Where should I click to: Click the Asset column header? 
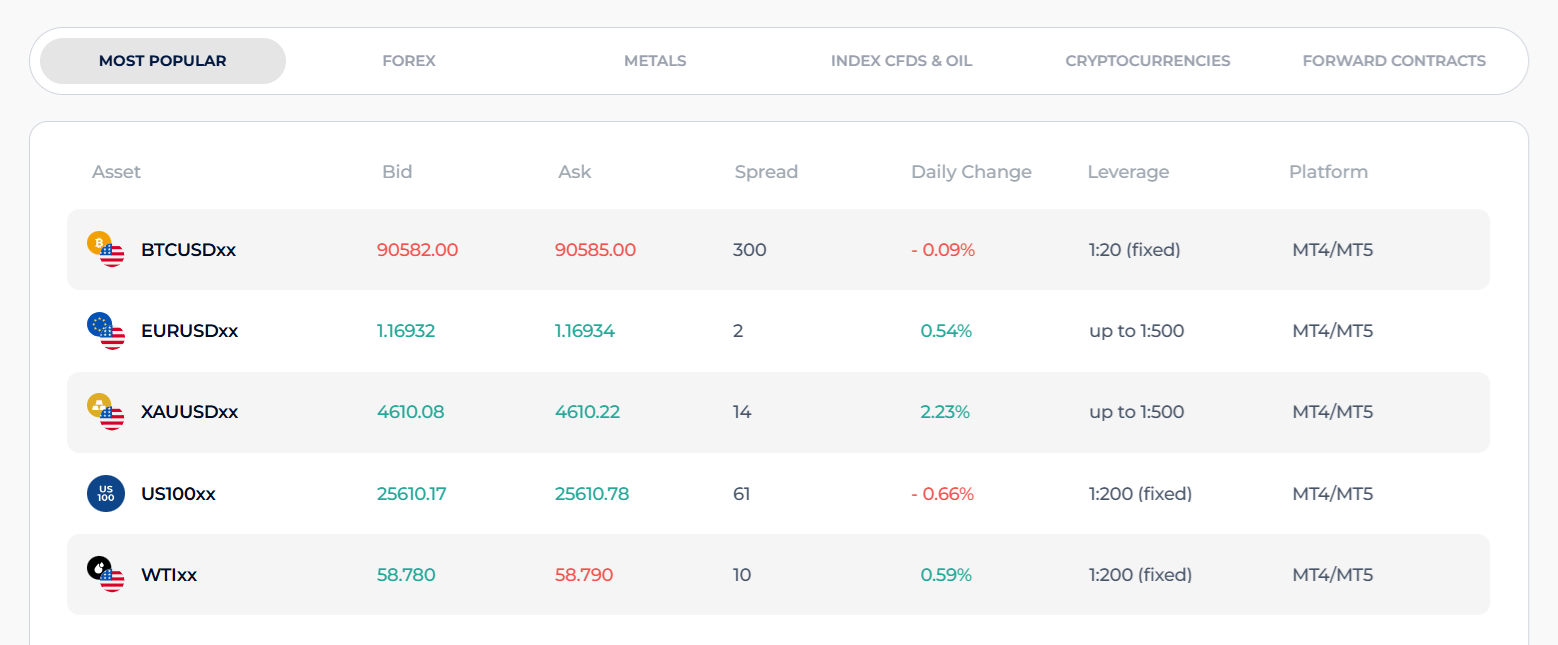pos(117,172)
